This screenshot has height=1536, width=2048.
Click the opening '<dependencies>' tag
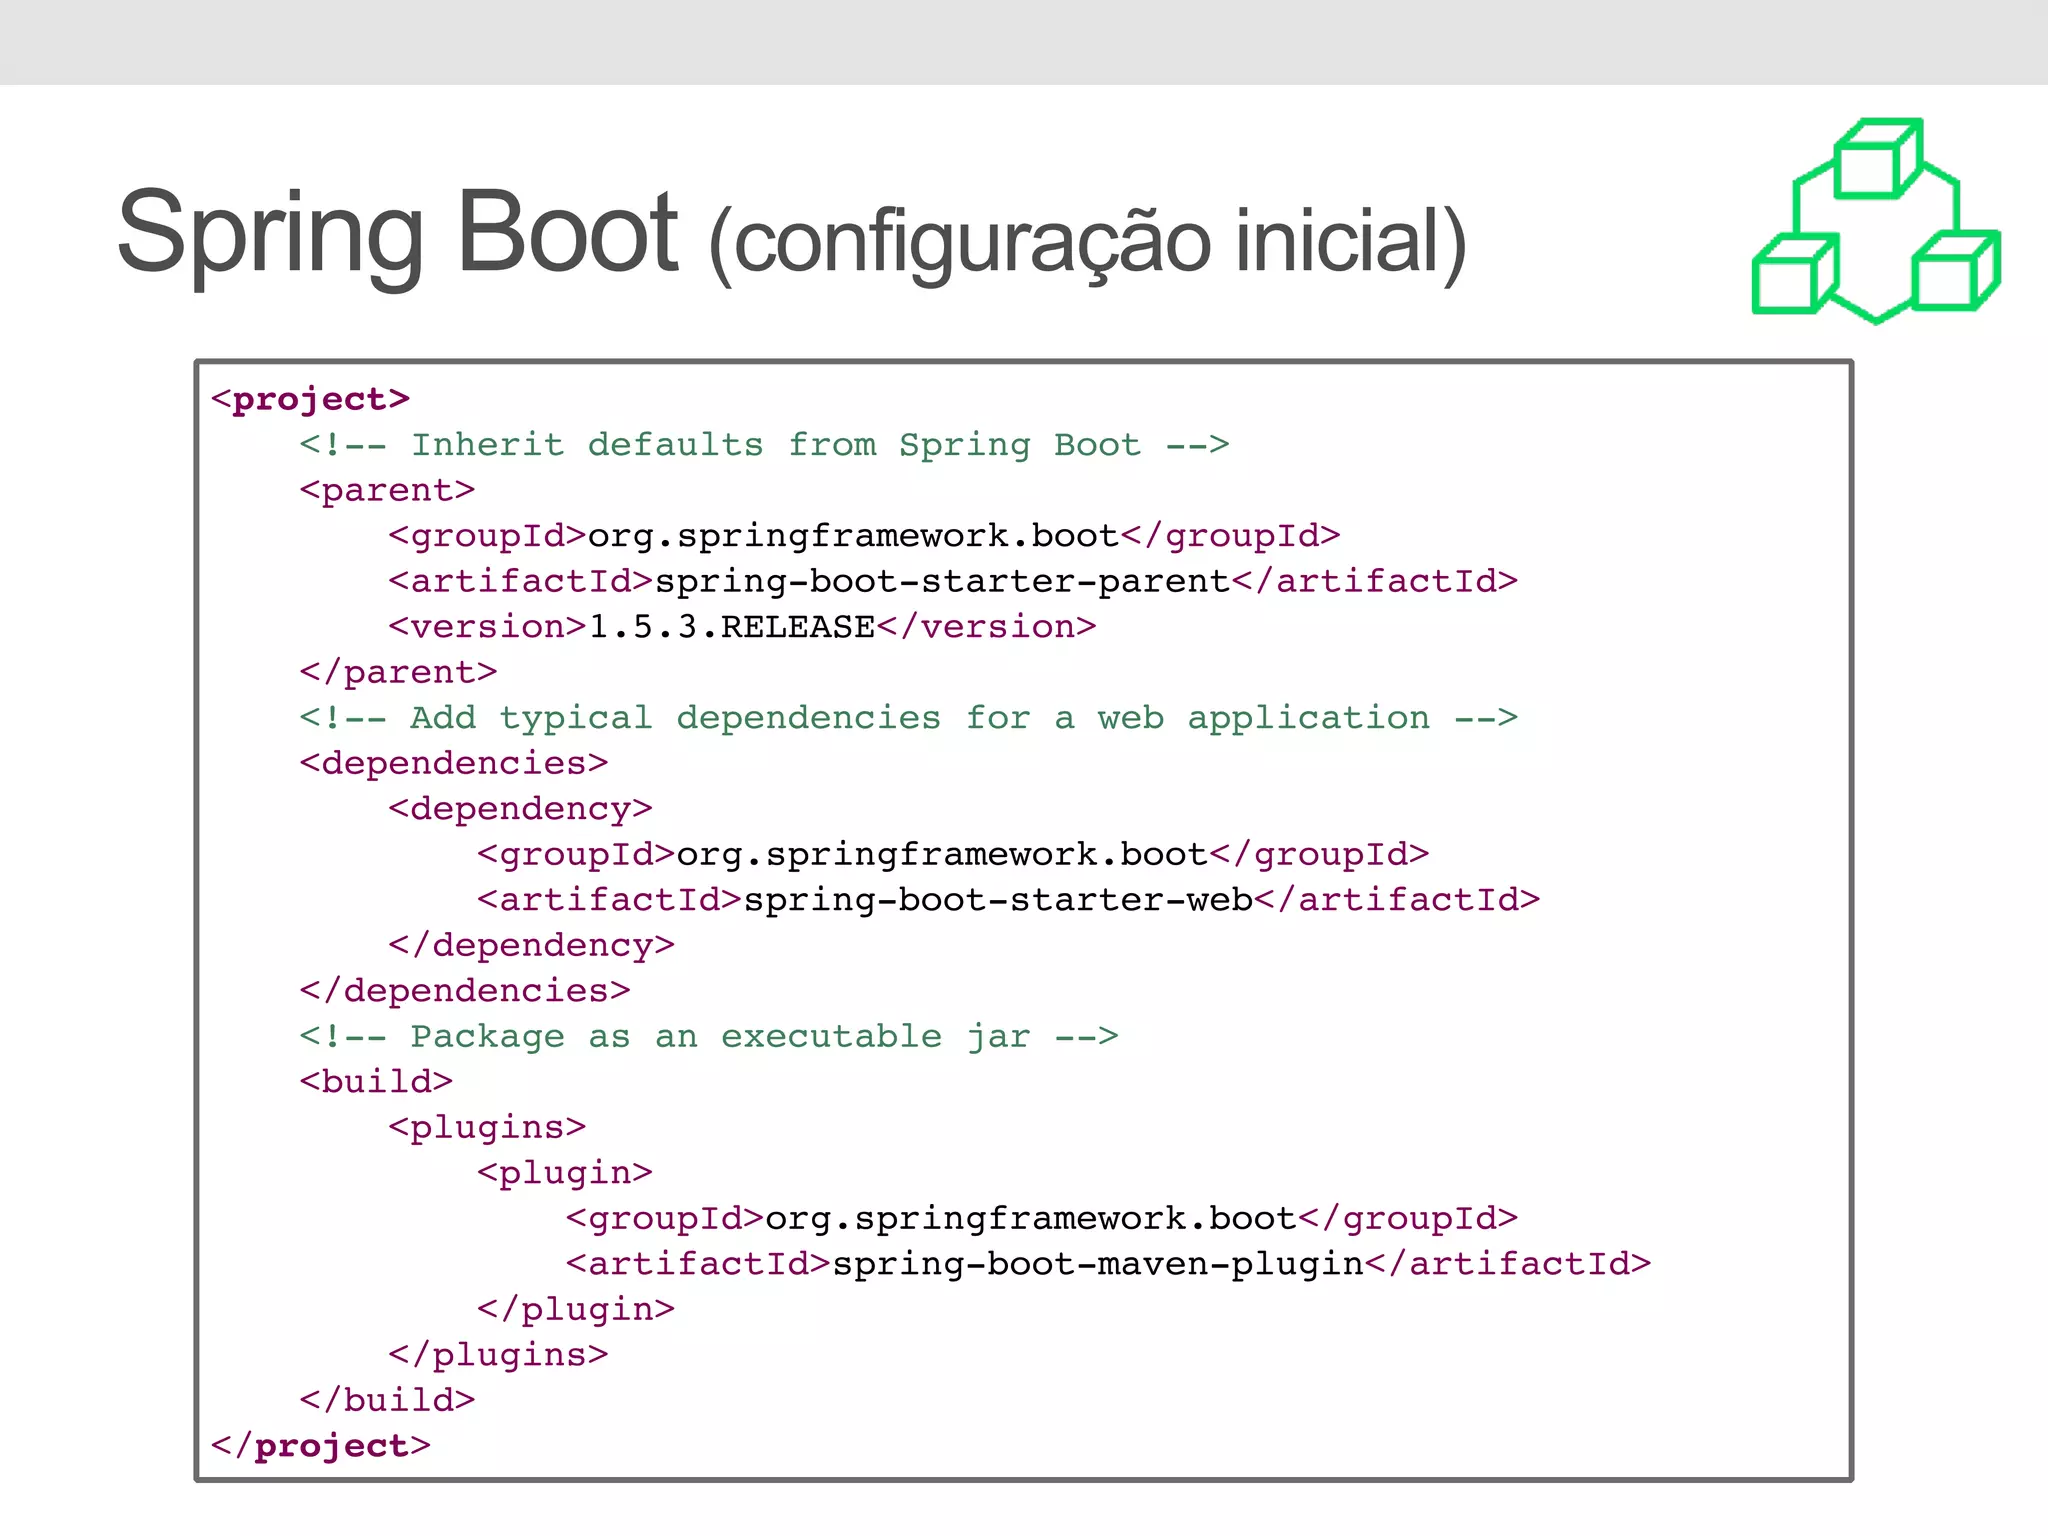(454, 763)
